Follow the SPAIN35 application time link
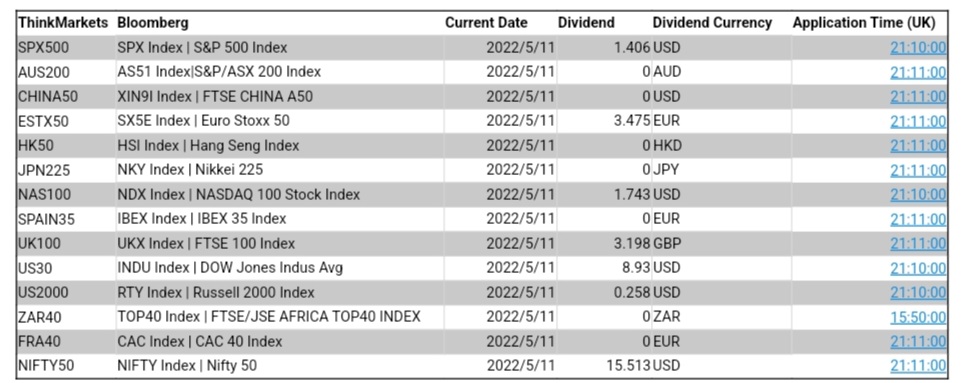This screenshot has height=383, width=965. point(918,219)
